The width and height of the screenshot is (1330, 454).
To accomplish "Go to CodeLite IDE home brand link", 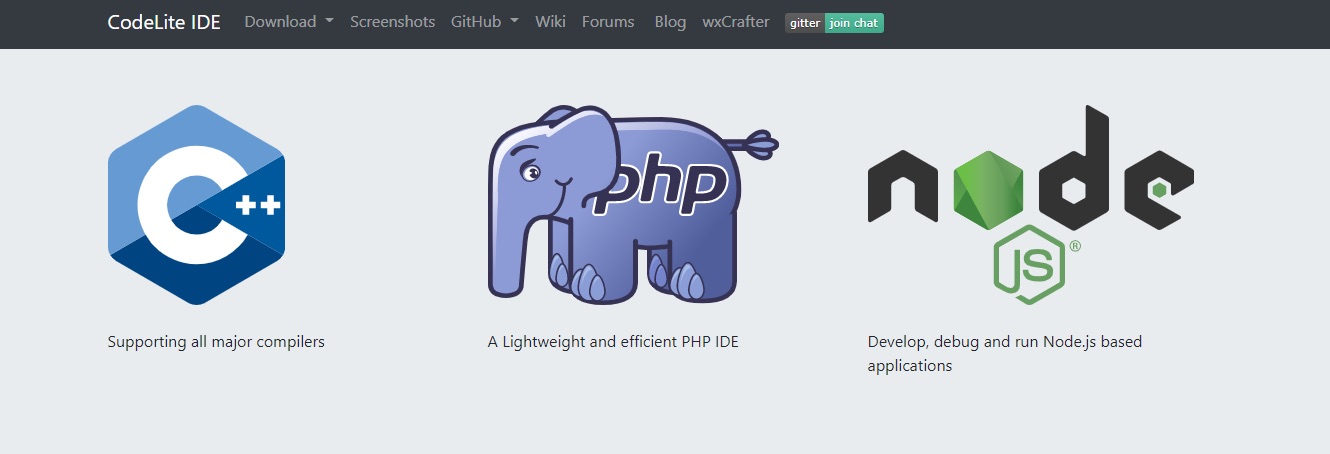I will [164, 22].
